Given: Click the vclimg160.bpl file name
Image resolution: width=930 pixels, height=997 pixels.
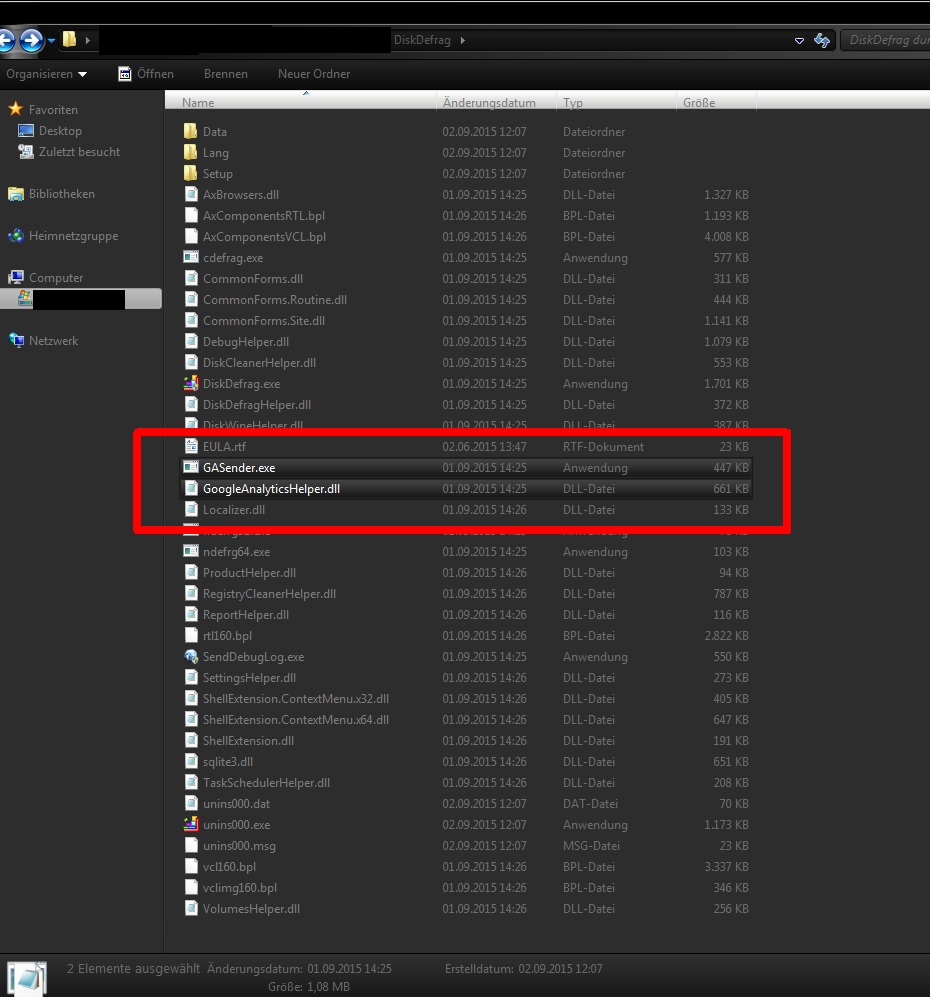Looking at the screenshot, I should 240,887.
